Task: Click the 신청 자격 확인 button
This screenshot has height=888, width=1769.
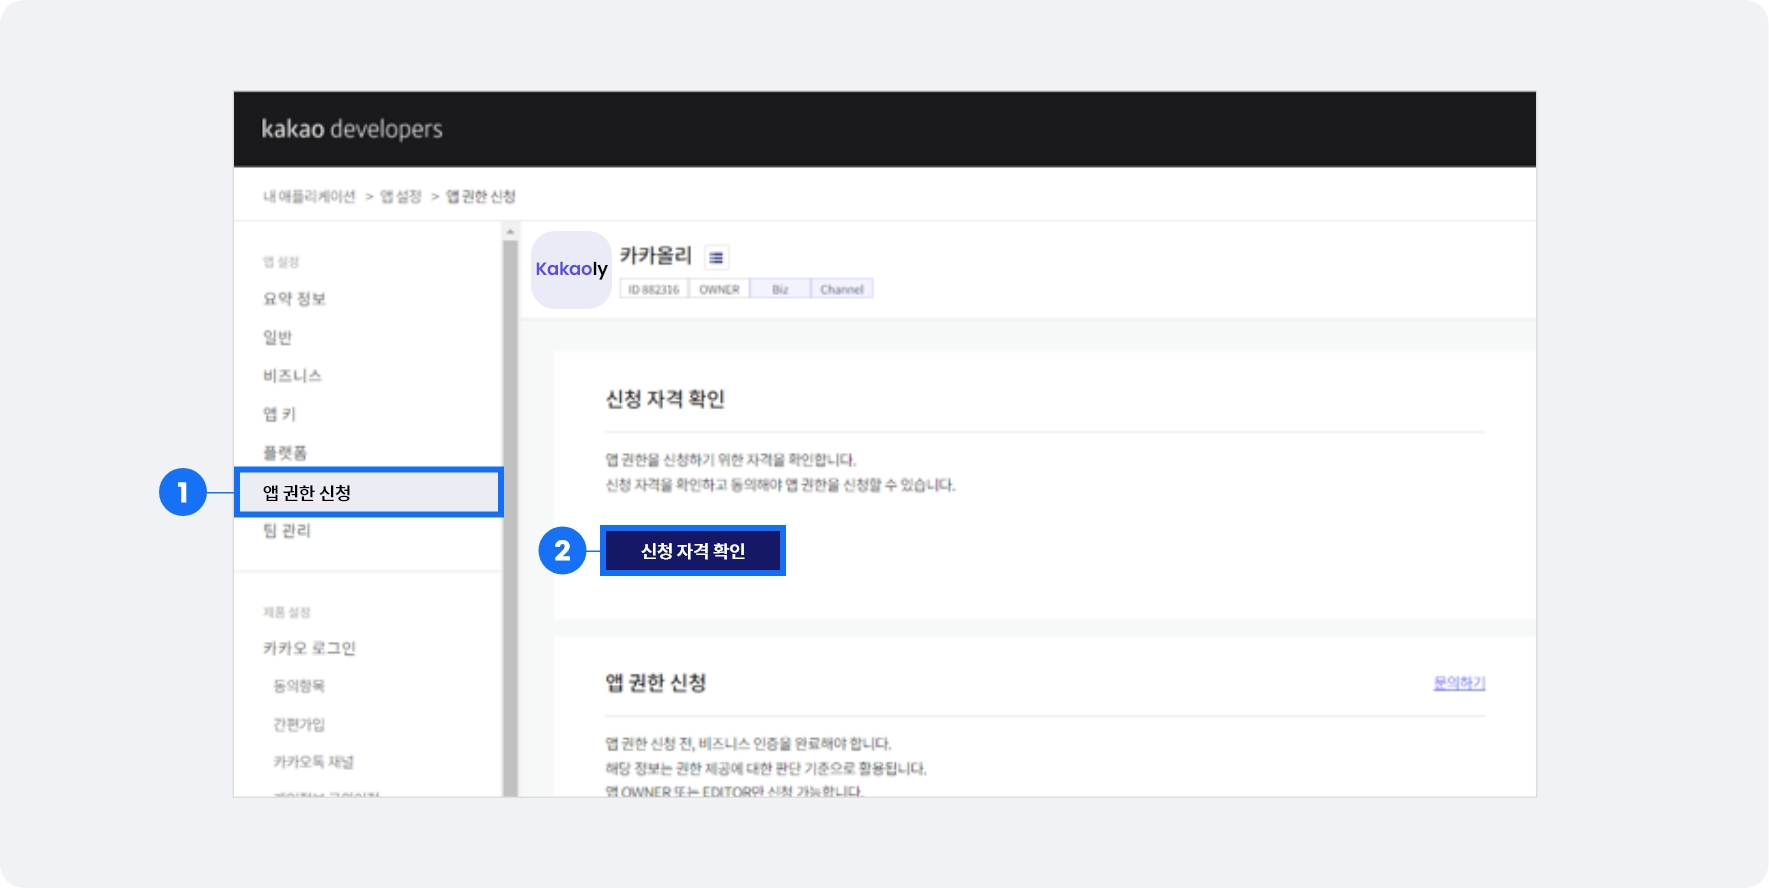Action: pos(693,551)
